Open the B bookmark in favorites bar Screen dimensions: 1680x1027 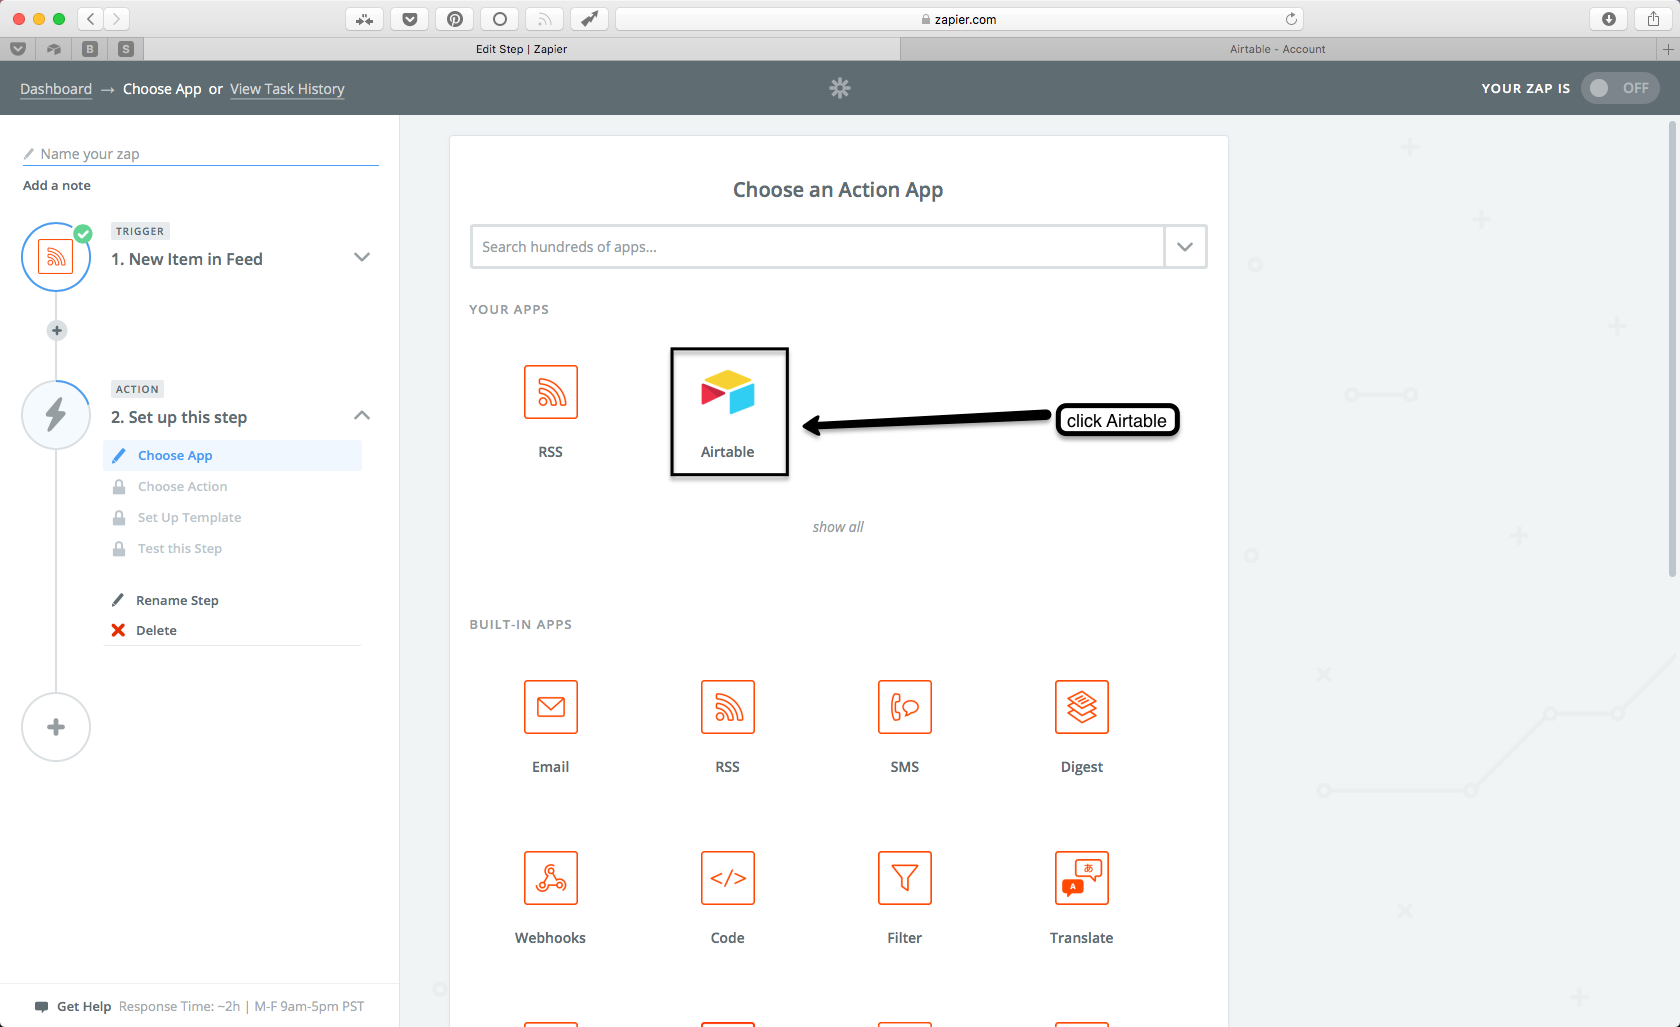[90, 49]
